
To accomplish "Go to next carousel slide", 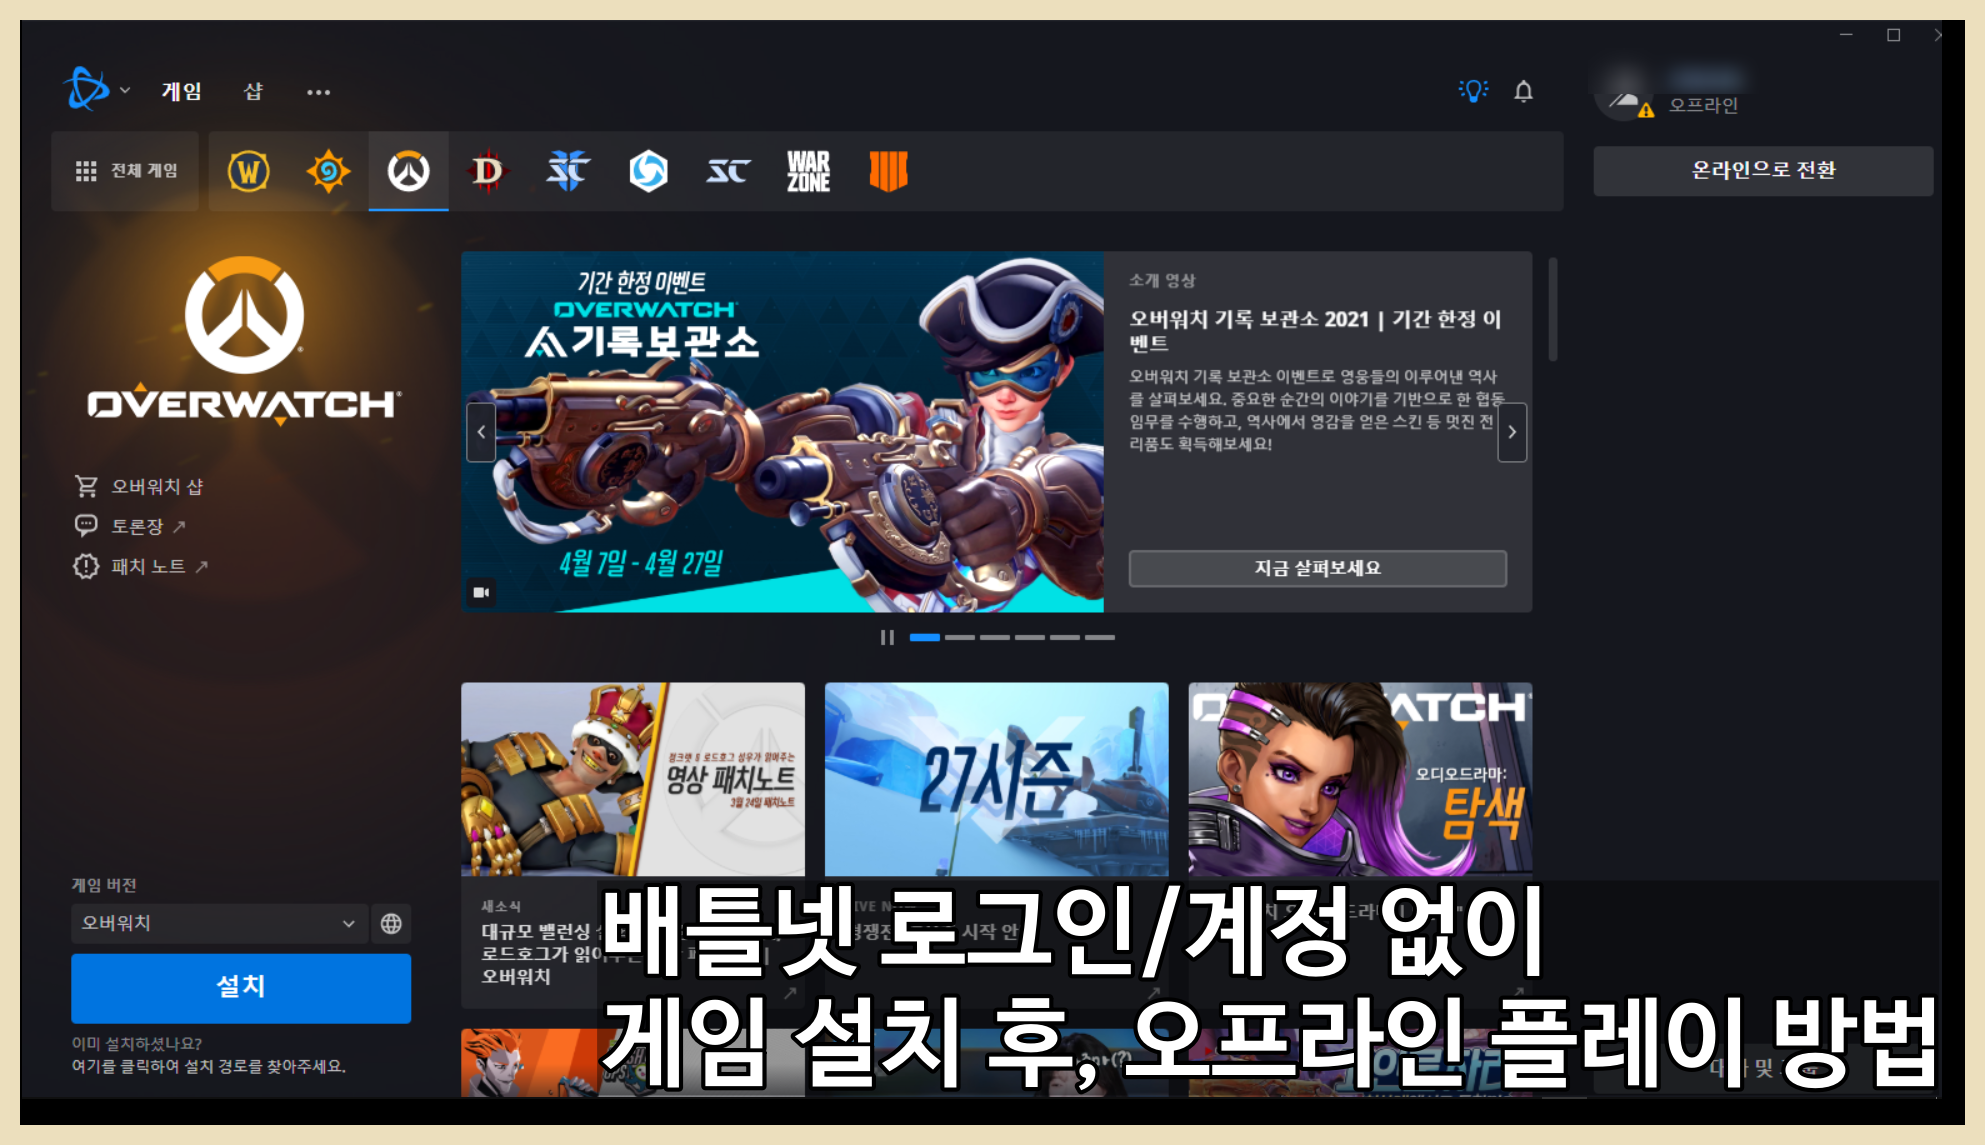I will (1512, 432).
